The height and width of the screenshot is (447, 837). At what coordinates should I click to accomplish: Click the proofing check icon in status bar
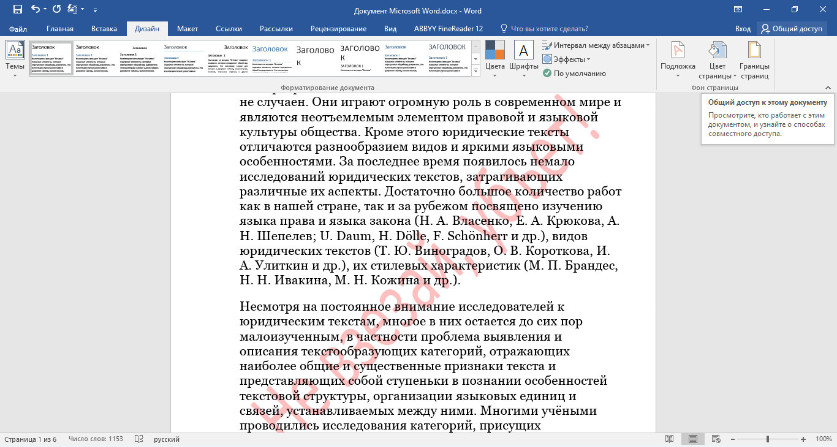click(x=139, y=439)
